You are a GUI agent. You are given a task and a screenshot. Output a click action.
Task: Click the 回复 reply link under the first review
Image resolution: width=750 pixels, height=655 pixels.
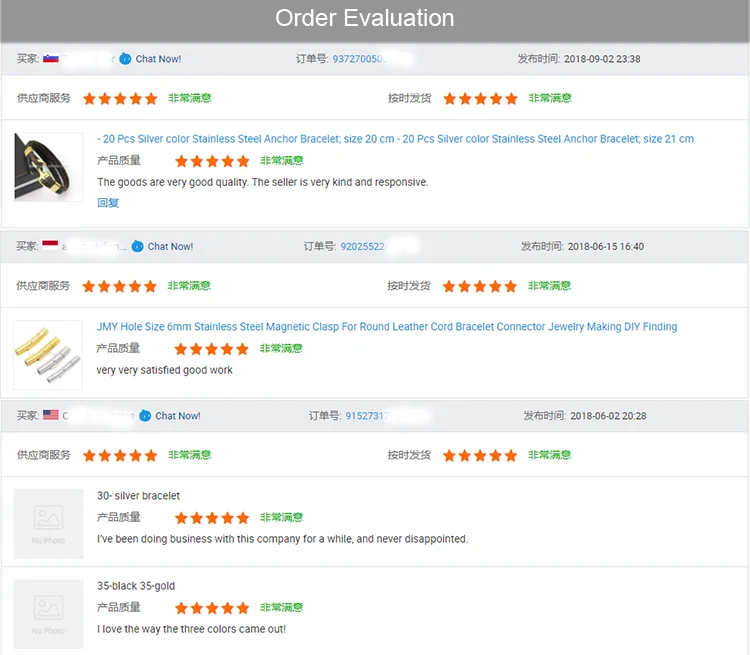[x=108, y=203]
